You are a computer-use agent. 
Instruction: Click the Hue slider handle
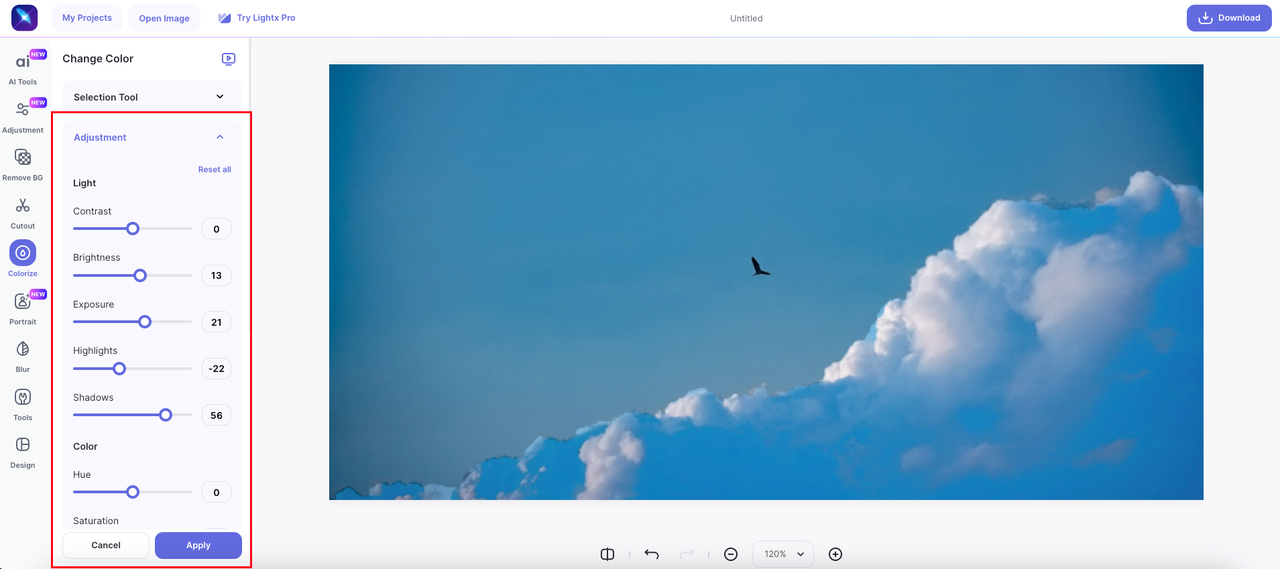click(132, 492)
